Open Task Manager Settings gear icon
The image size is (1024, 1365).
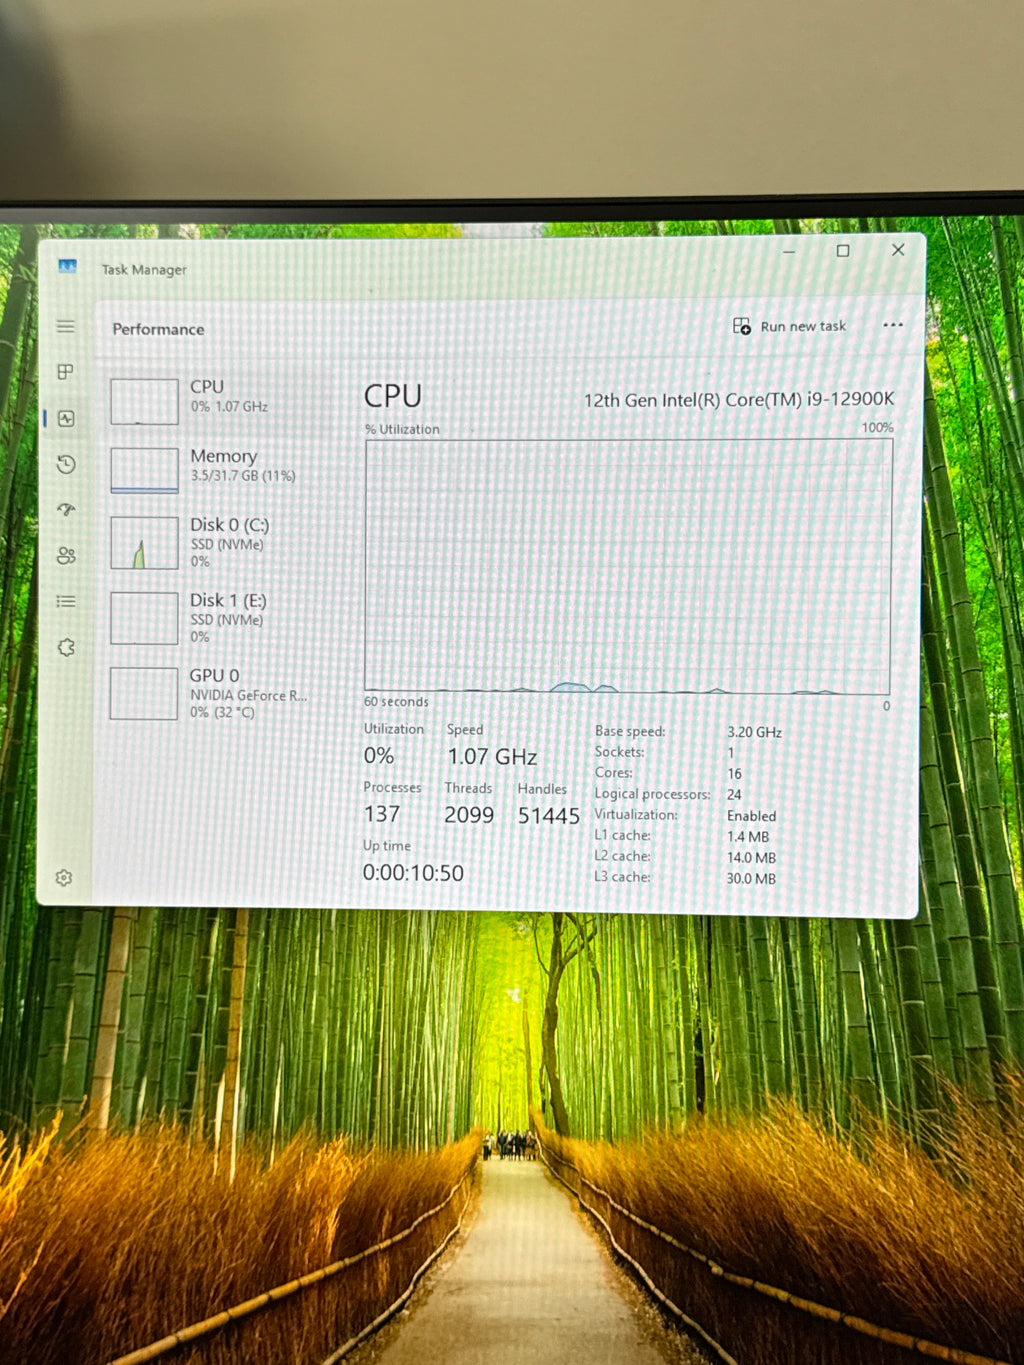point(64,877)
